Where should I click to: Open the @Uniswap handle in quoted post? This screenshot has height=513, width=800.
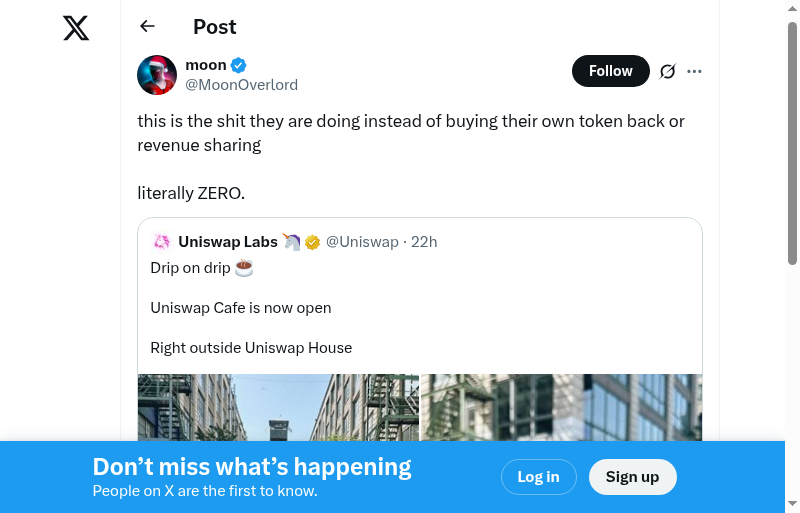361,242
